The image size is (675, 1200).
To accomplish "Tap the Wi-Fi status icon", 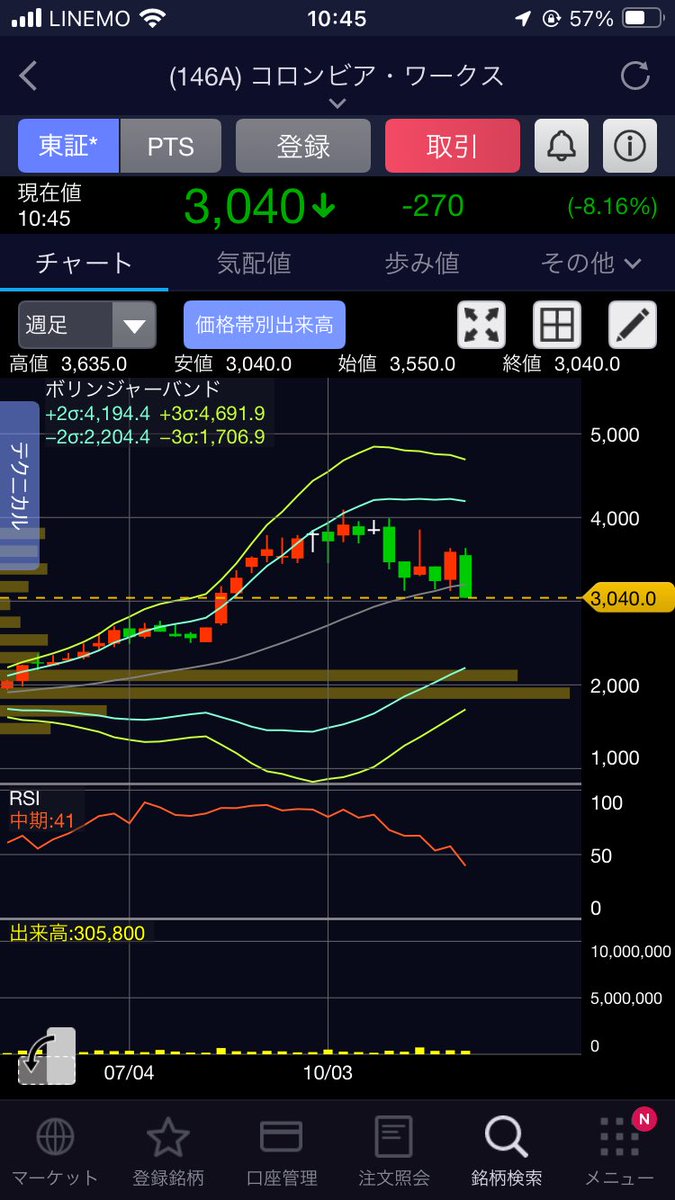I will (x=154, y=18).
